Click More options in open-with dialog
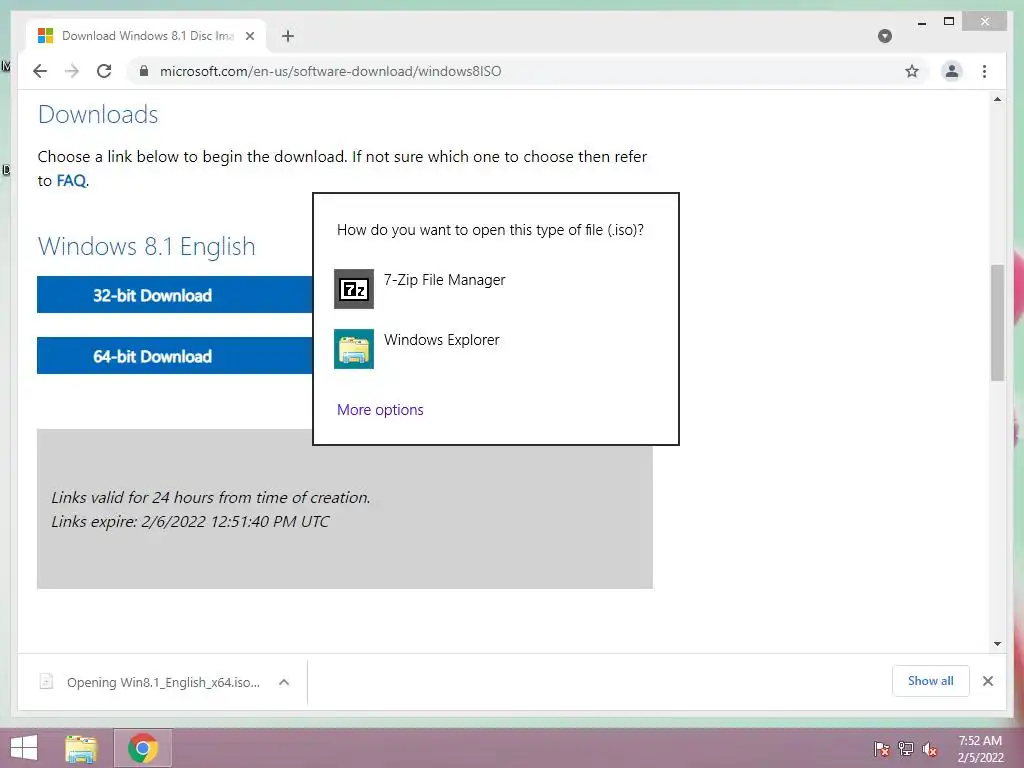 click(x=380, y=410)
